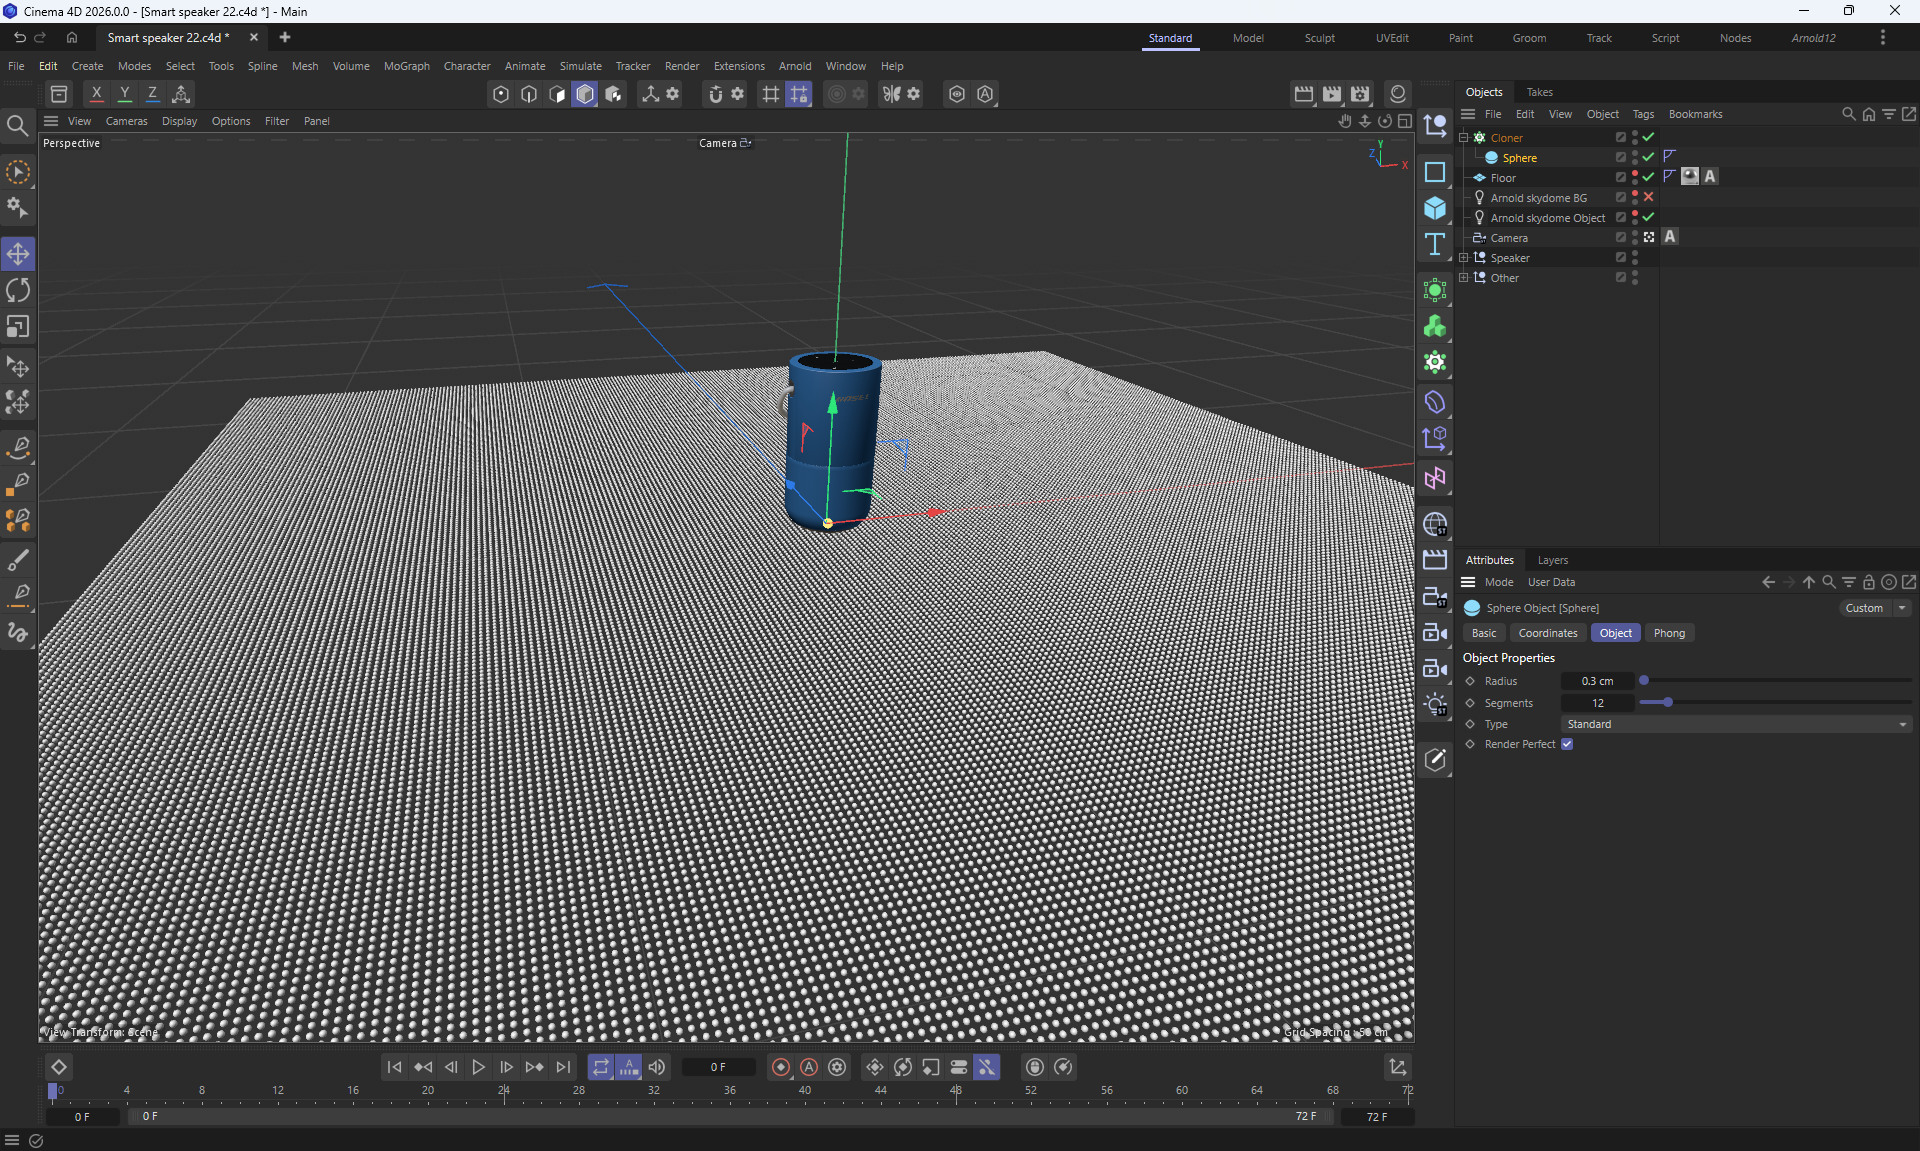Click the Segments slider handle
This screenshot has height=1151, width=1920.
coord(1668,703)
